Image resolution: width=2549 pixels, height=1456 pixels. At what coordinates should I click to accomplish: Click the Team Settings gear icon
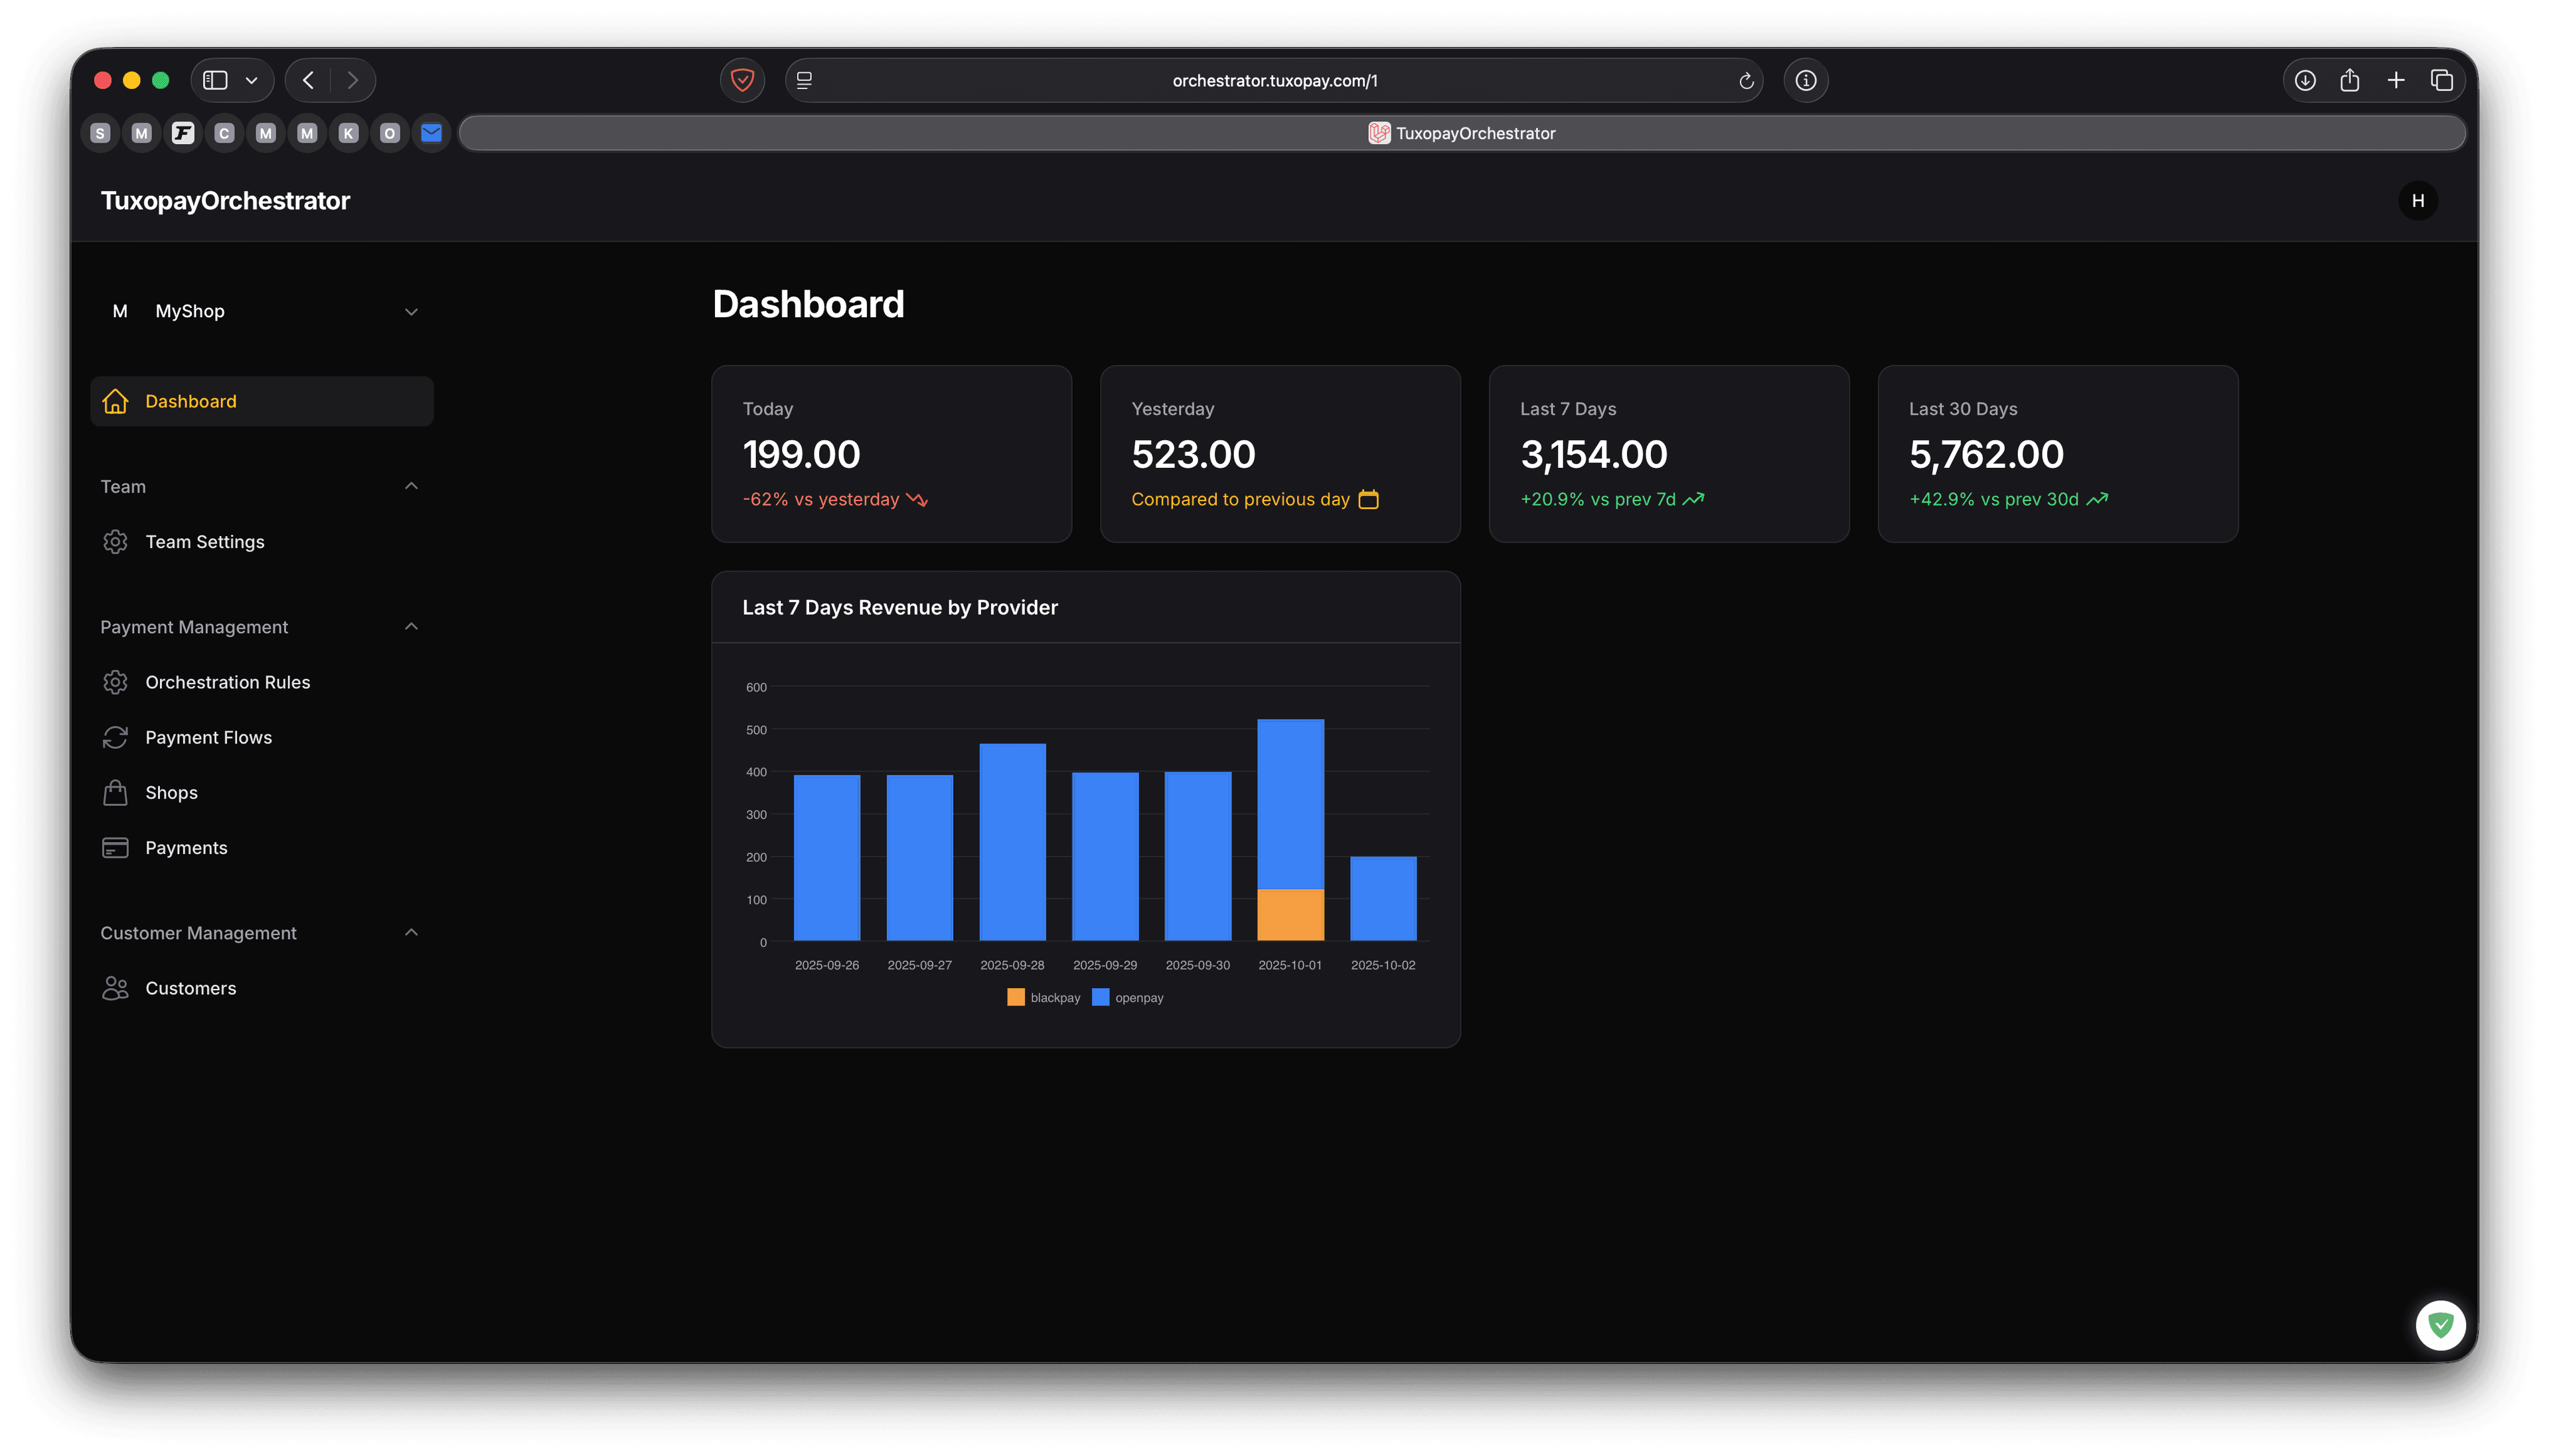[115, 542]
